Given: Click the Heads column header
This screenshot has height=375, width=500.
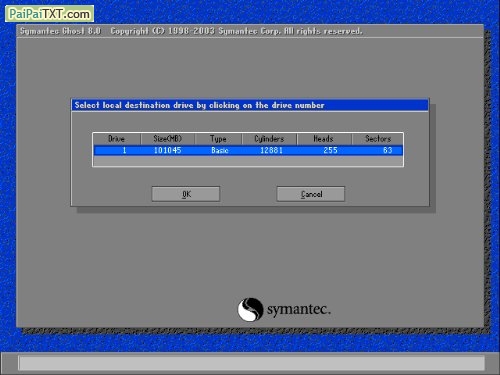Looking at the screenshot, I should pyautogui.click(x=324, y=139).
